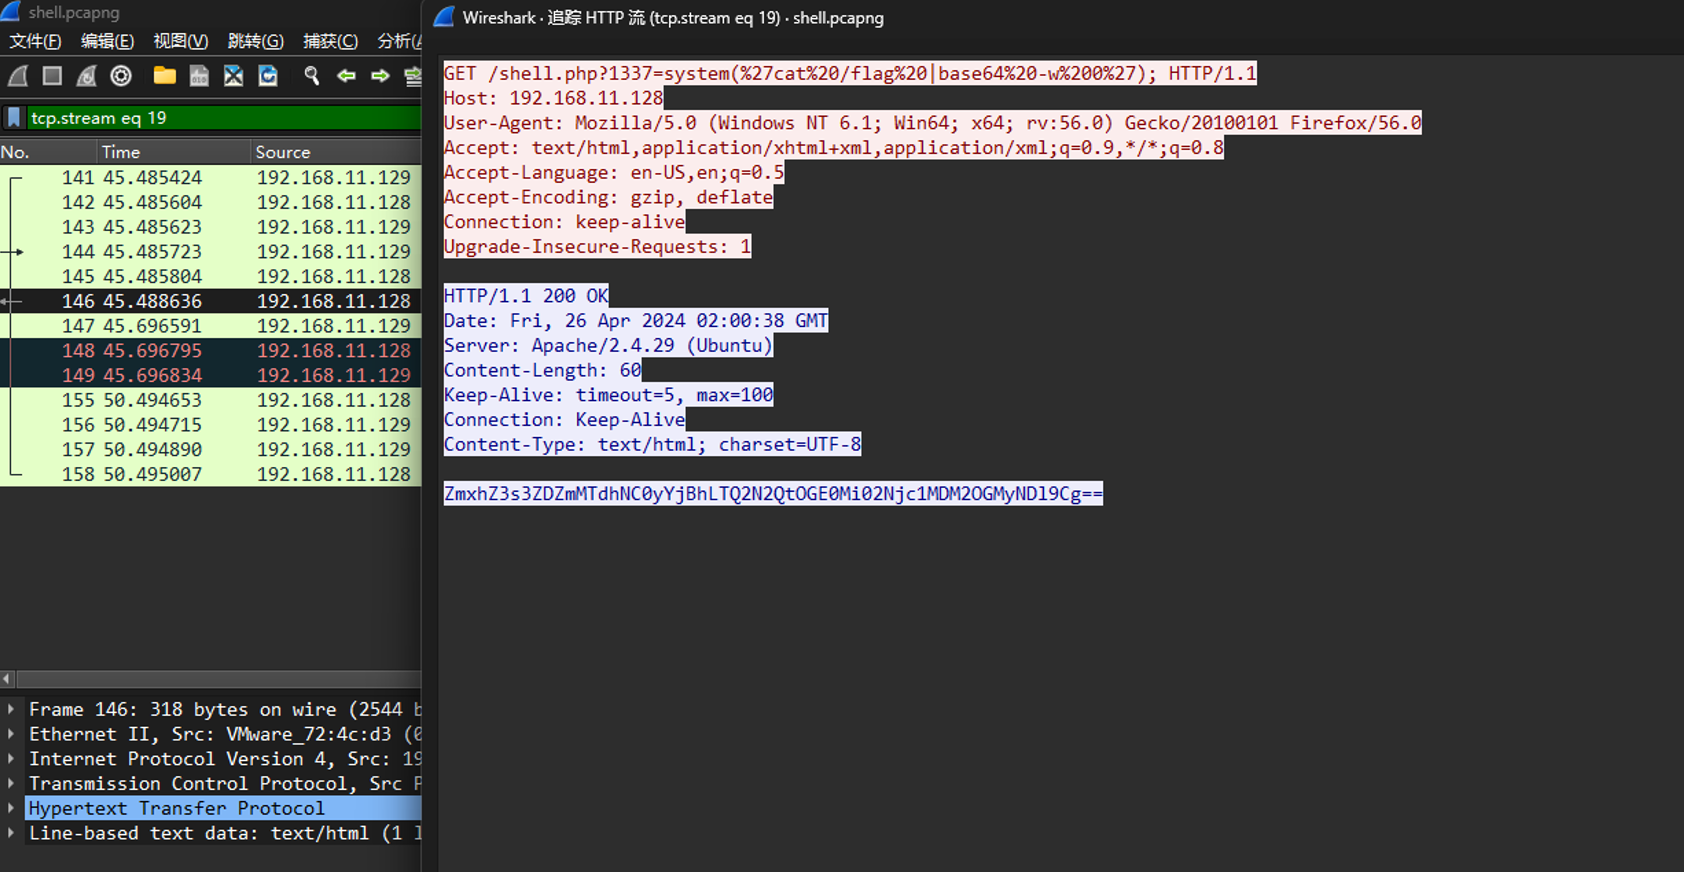
Task: Select packet 142 in the packet list
Action: 210,202
